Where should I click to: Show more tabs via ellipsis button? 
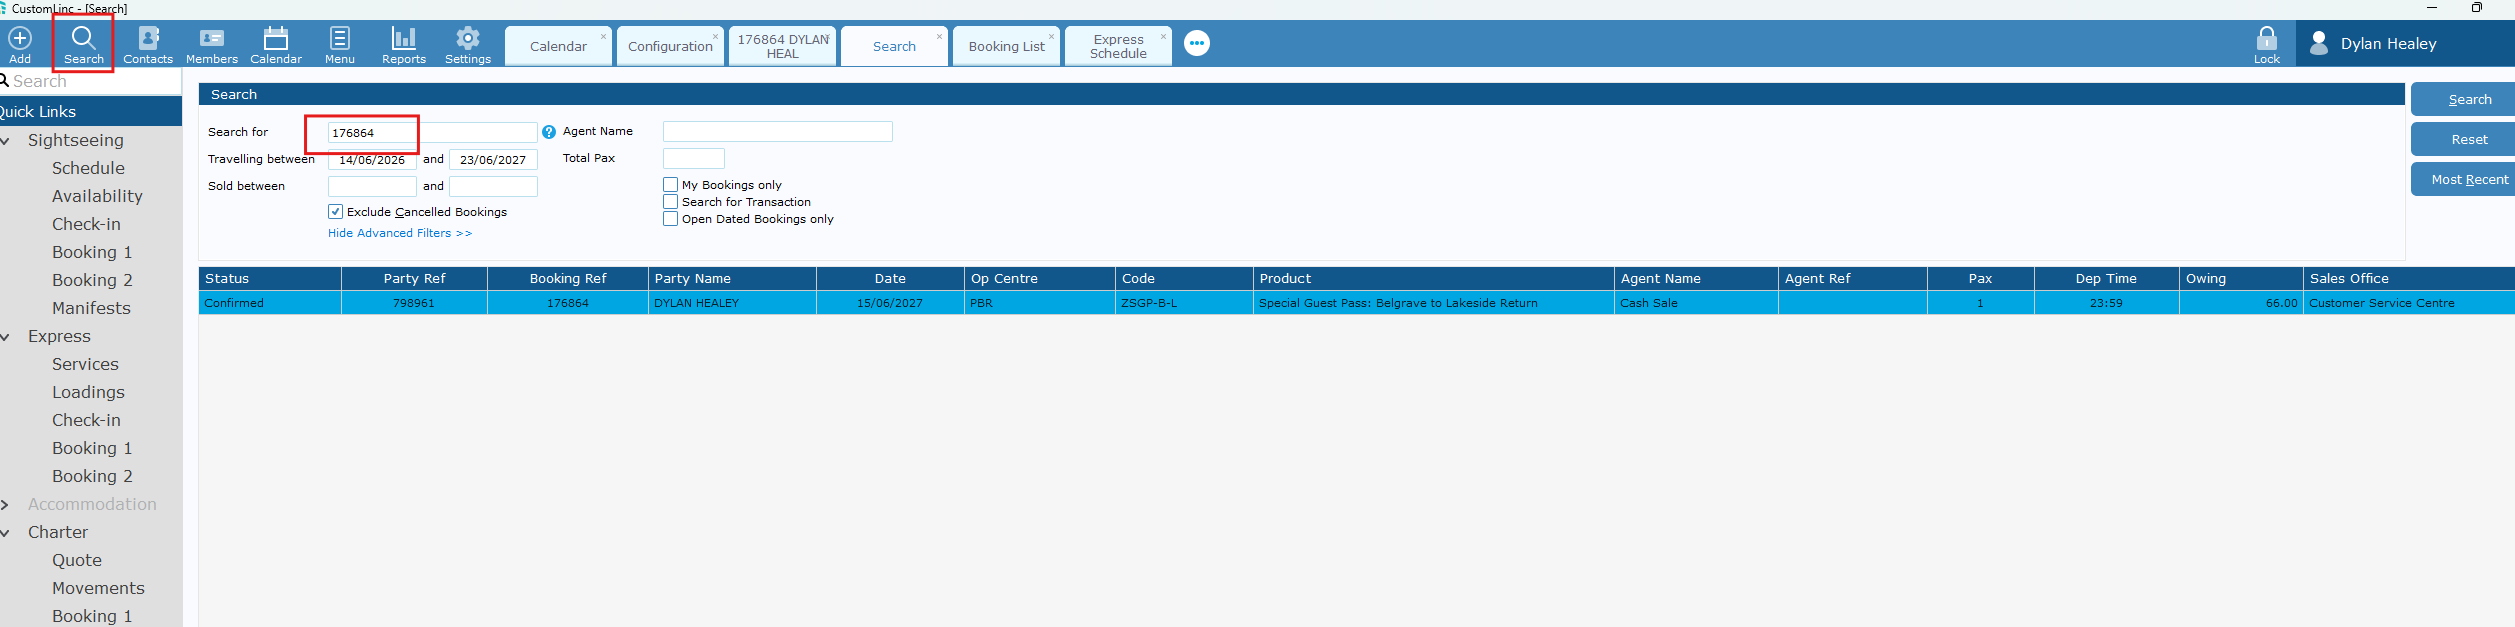pos(1197,44)
